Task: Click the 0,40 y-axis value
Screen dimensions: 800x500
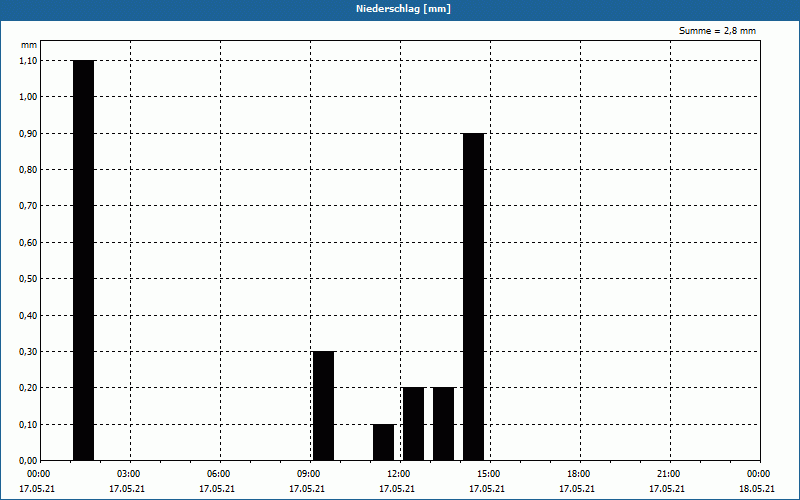Action: [29, 315]
